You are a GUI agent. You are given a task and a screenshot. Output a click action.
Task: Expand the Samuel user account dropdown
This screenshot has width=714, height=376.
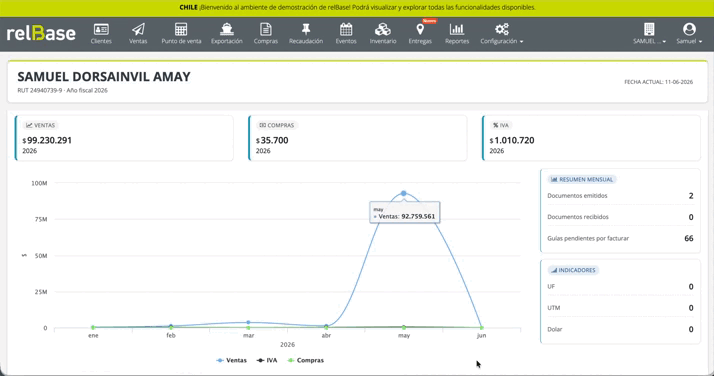pyautogui.click(x=689, y=34)
